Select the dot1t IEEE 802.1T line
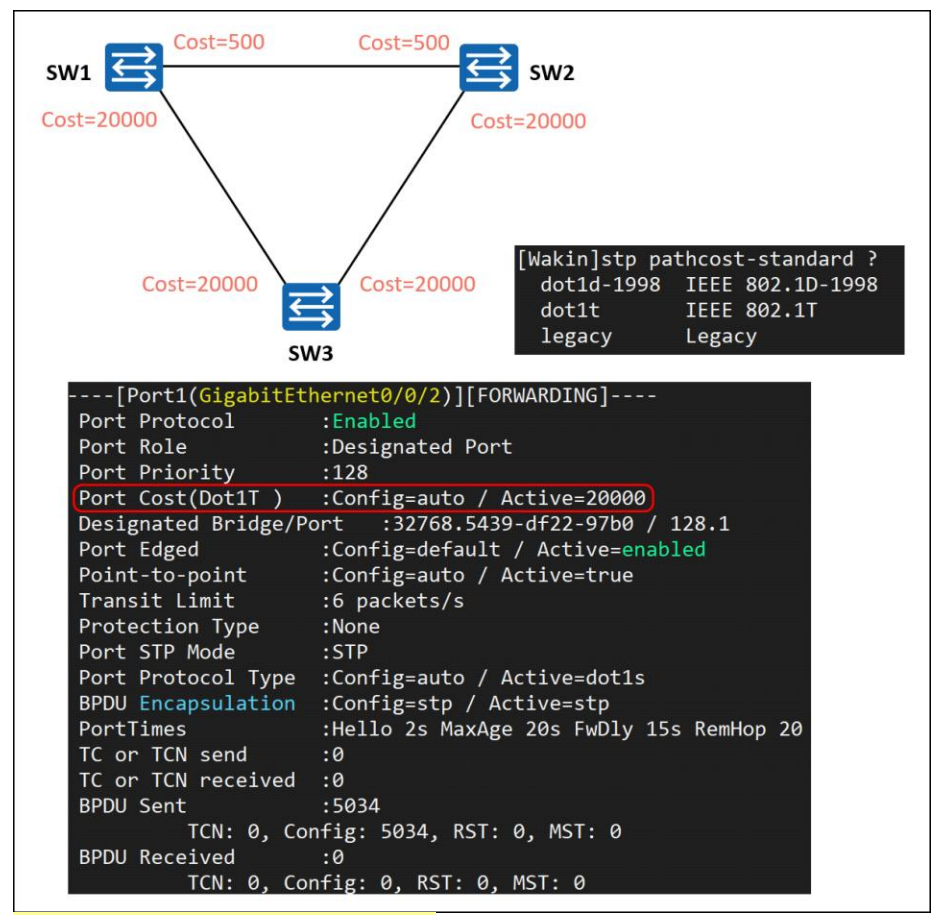 pos(678,310)
